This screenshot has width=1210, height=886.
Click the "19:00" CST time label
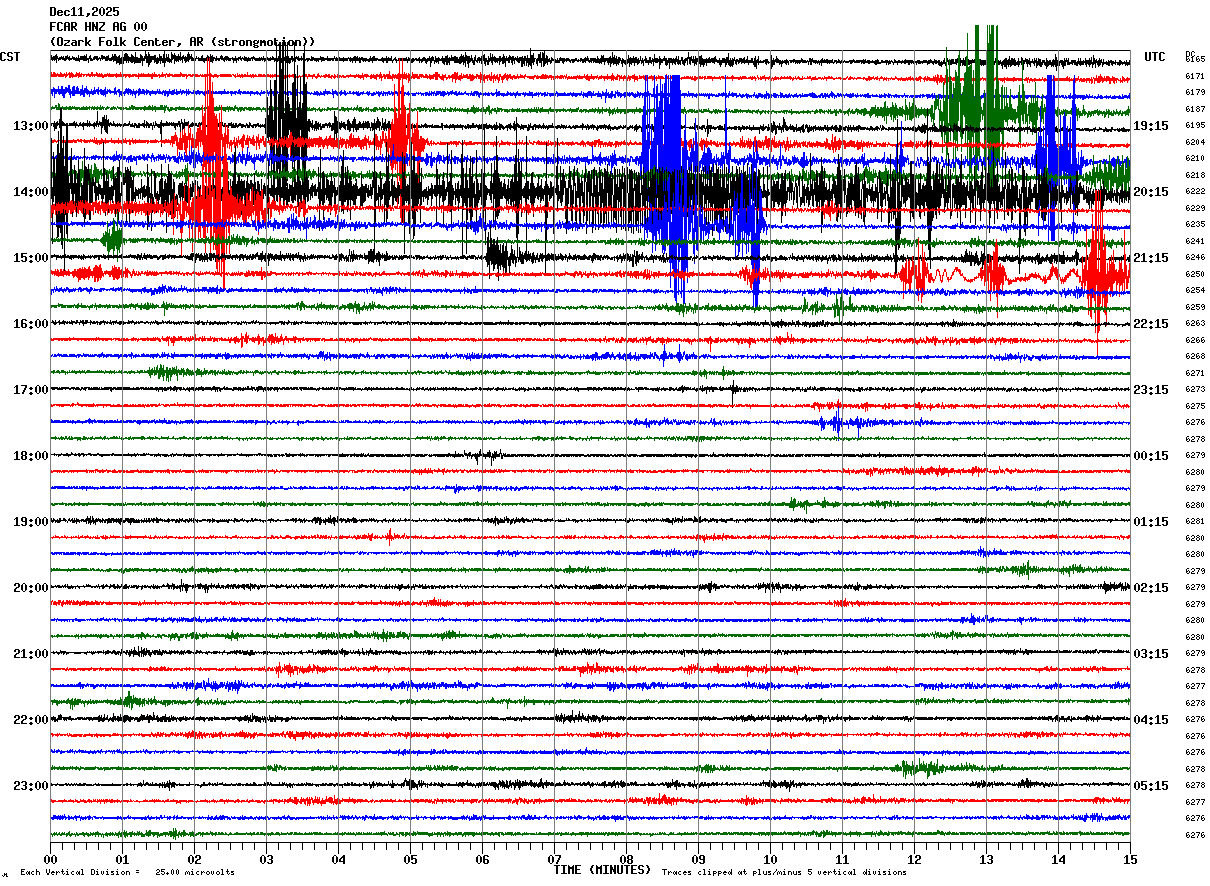(x=30, y=522)
